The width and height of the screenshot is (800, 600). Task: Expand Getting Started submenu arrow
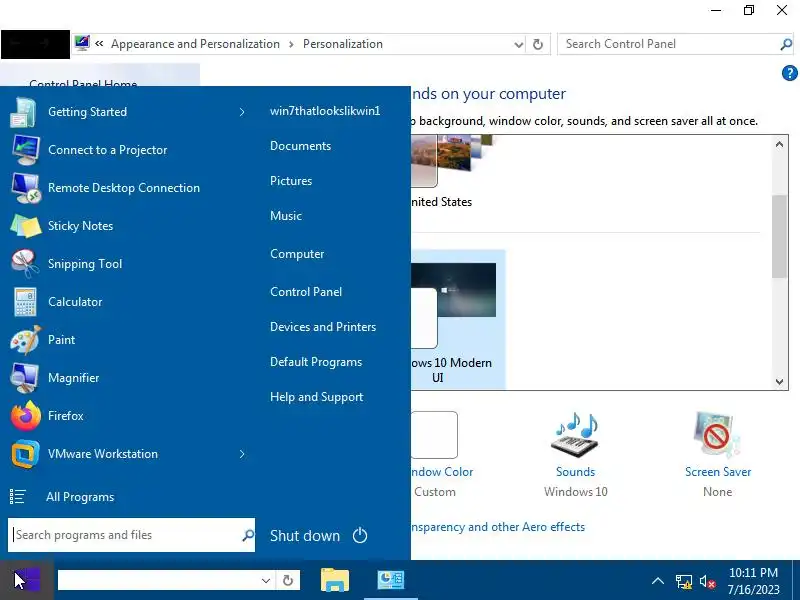click(242, 112)
